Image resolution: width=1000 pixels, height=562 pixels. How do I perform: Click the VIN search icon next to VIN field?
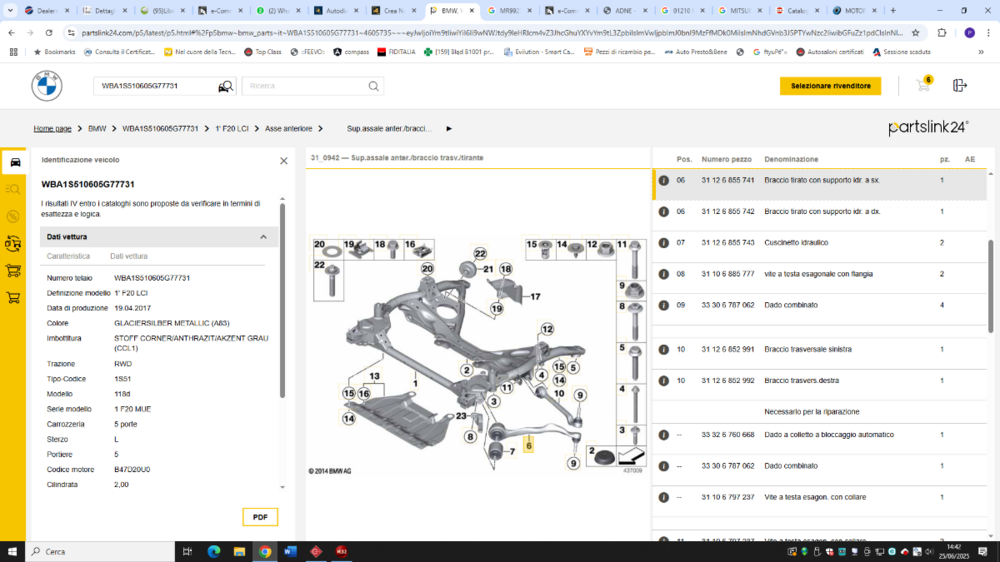tap(226, 87)
